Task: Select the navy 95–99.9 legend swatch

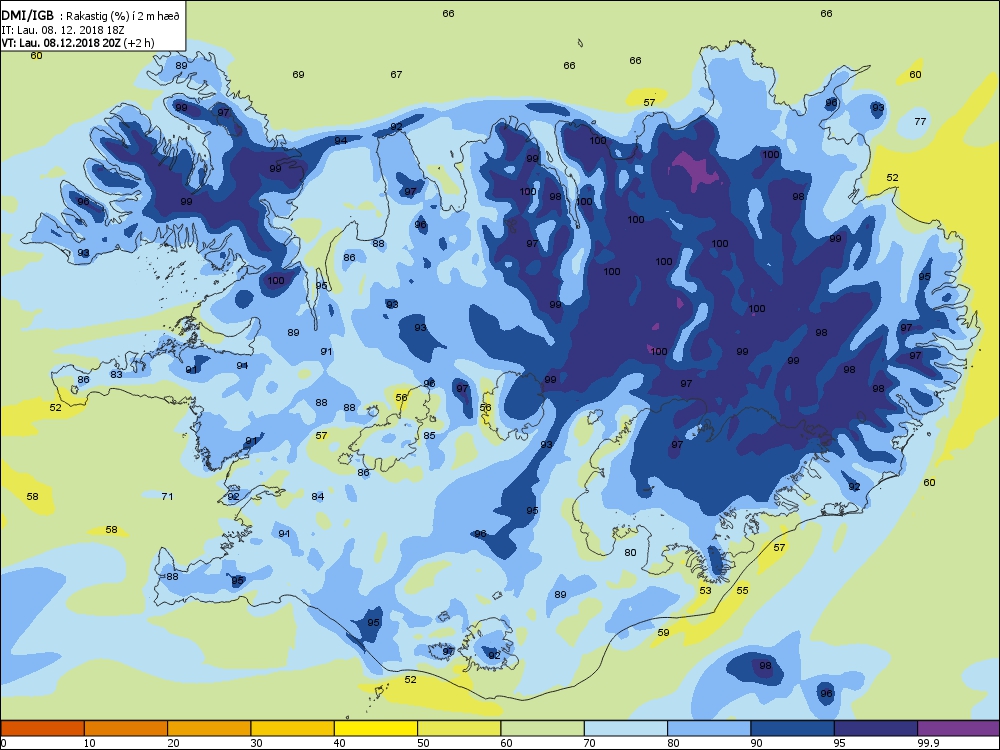Action: pyautogui.click(x=876, y=728)
